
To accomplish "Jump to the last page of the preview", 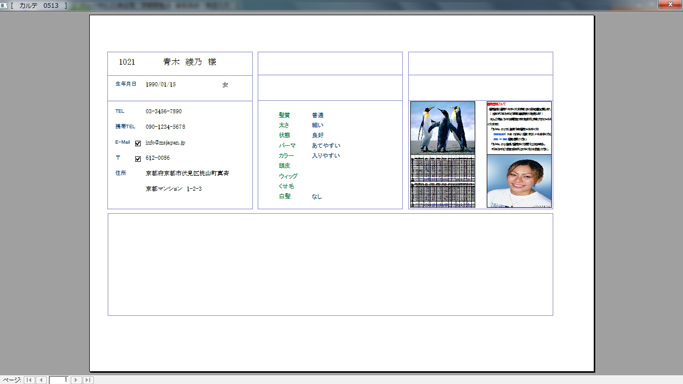I will pyautogui.click(x=88, y=380).
